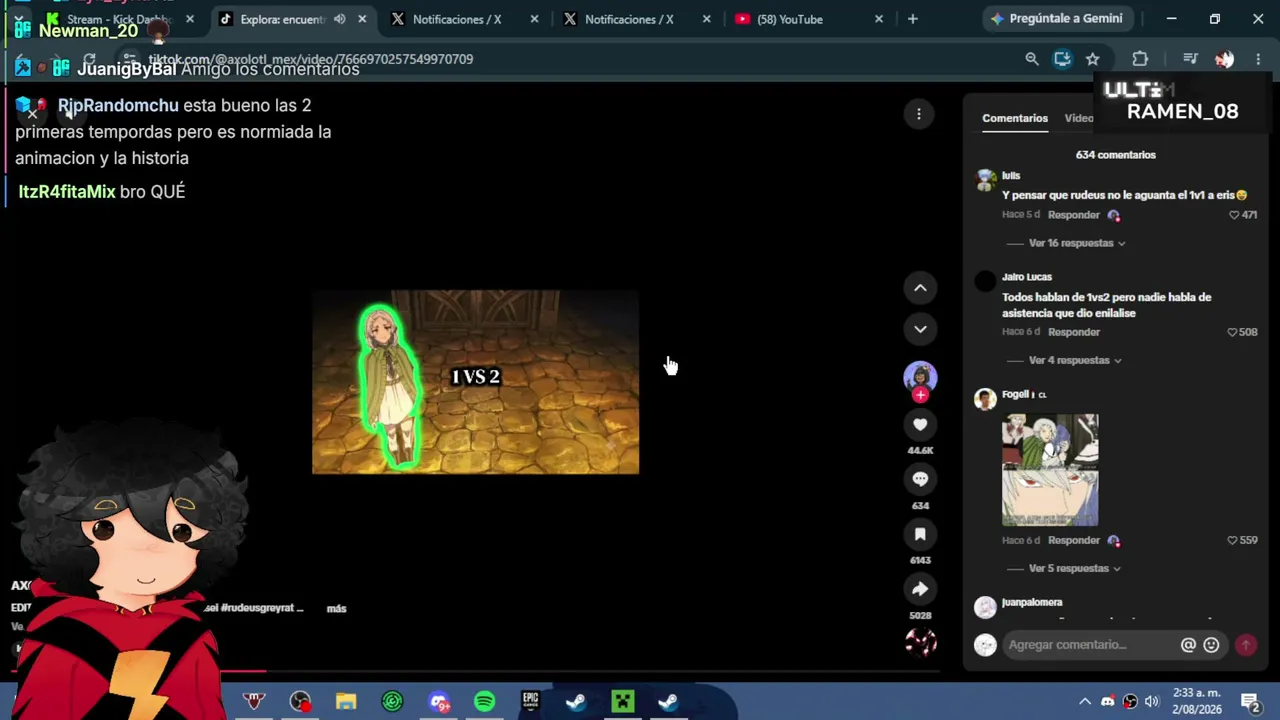This screenshot has width=1280, height=720.
Task: Open the video creator's avatar
Action: click(920, 376)
